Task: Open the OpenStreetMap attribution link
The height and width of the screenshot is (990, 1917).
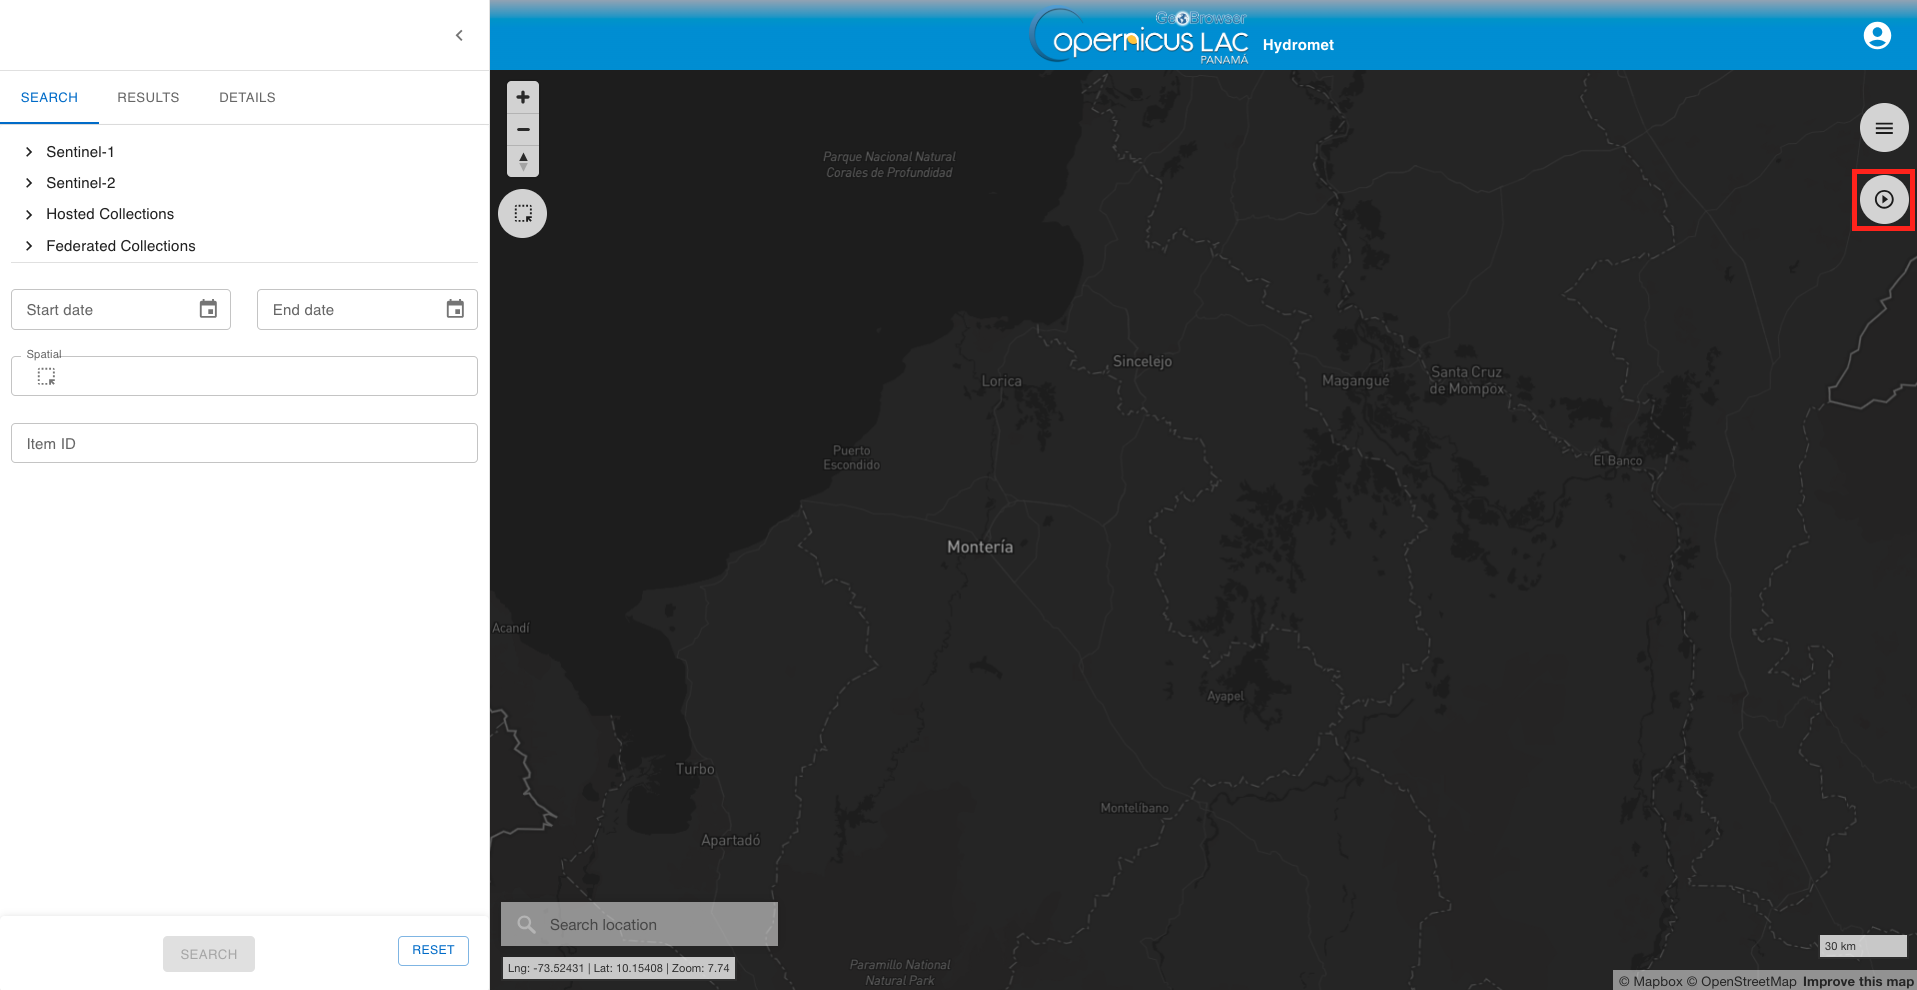Action: click(x=1741, y=981)
